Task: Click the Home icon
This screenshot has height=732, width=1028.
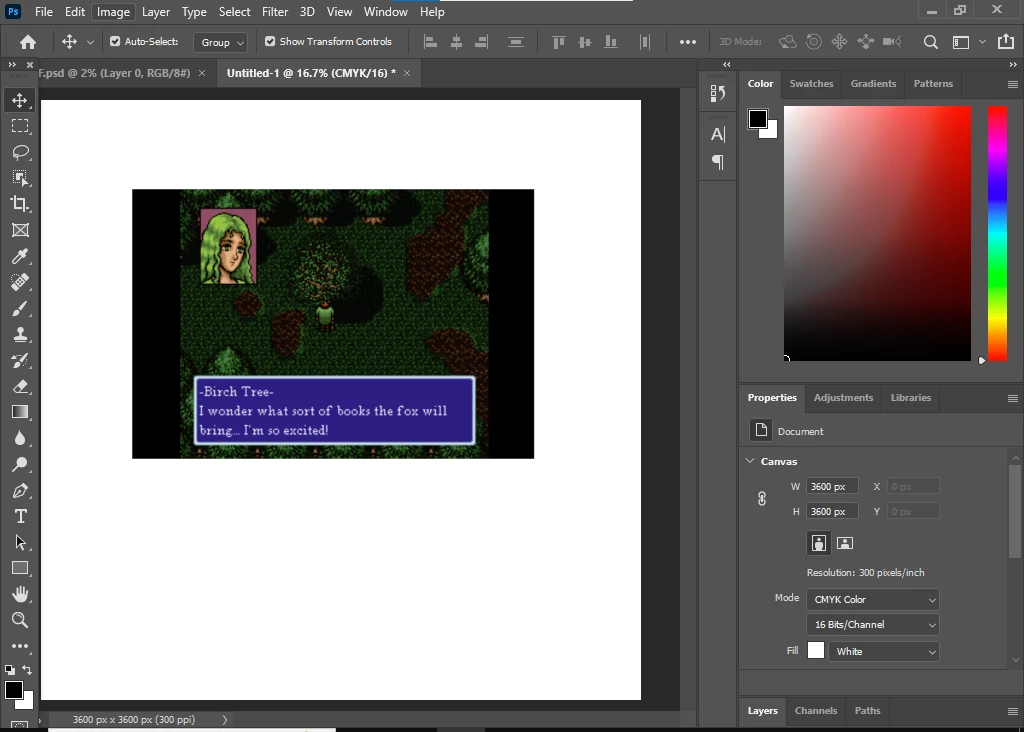Action: pyautogui.click(x=28, y=42)
